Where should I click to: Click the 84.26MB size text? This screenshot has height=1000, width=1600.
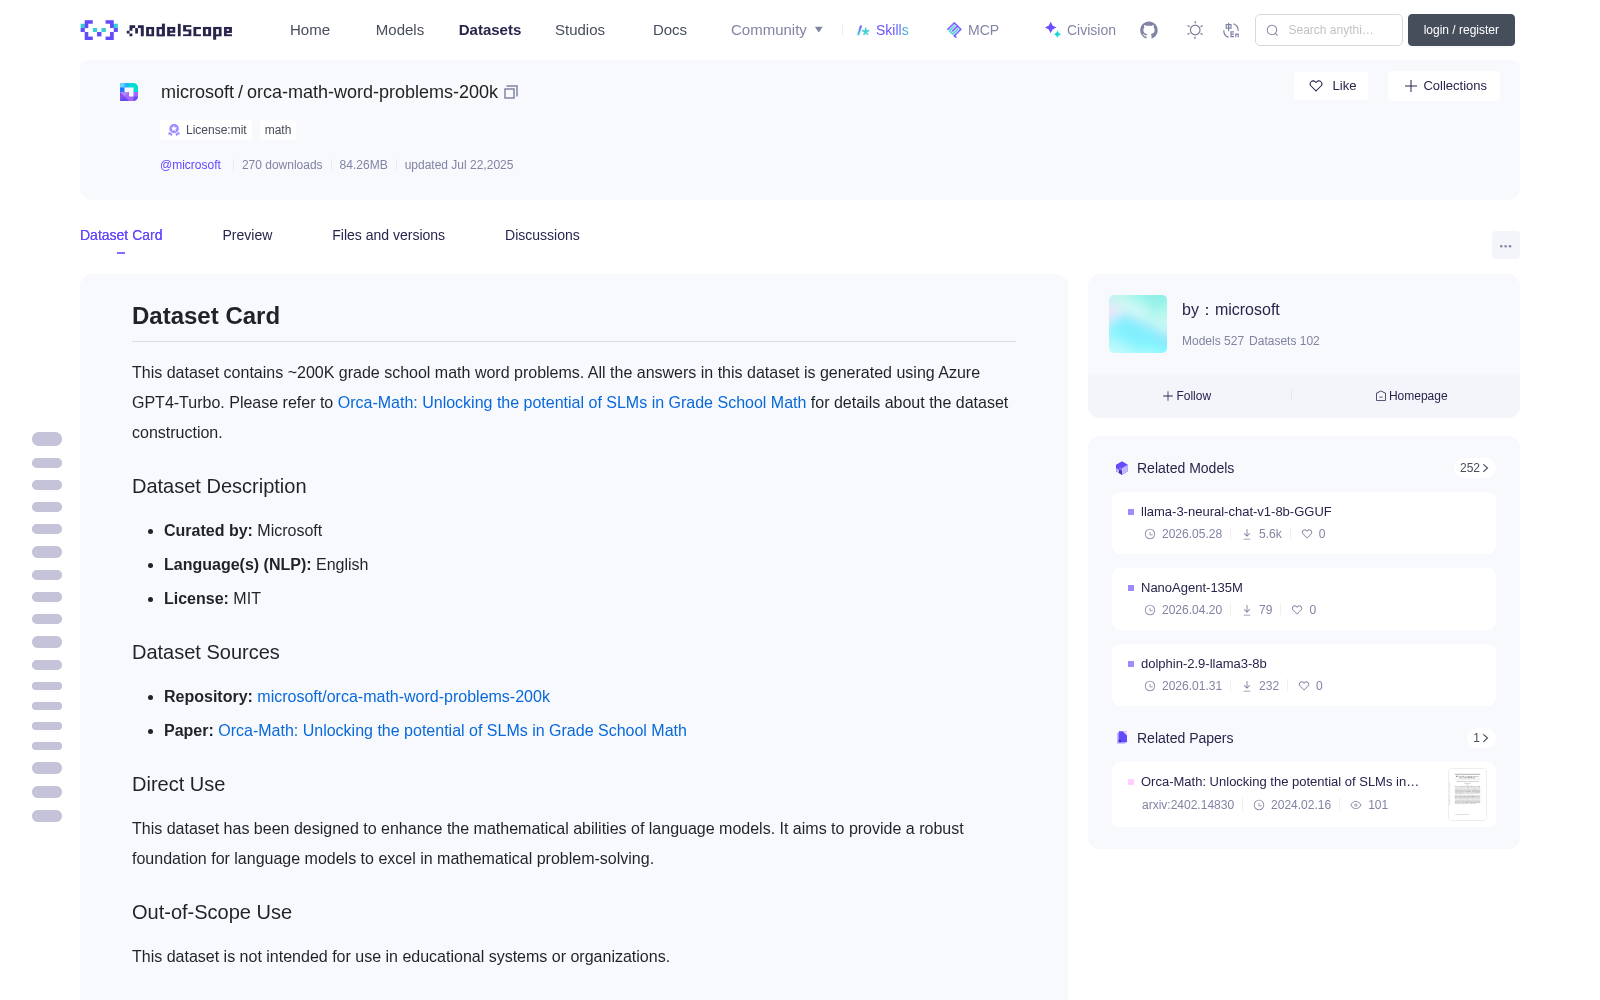tap(363, 165)
